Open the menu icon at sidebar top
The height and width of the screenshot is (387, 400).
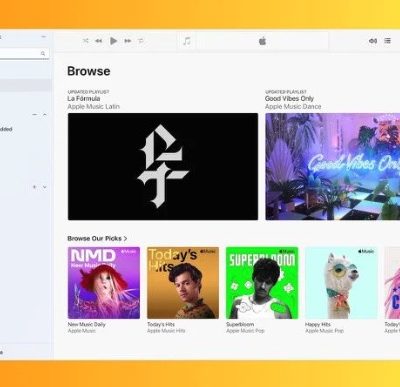click(44, 36)
